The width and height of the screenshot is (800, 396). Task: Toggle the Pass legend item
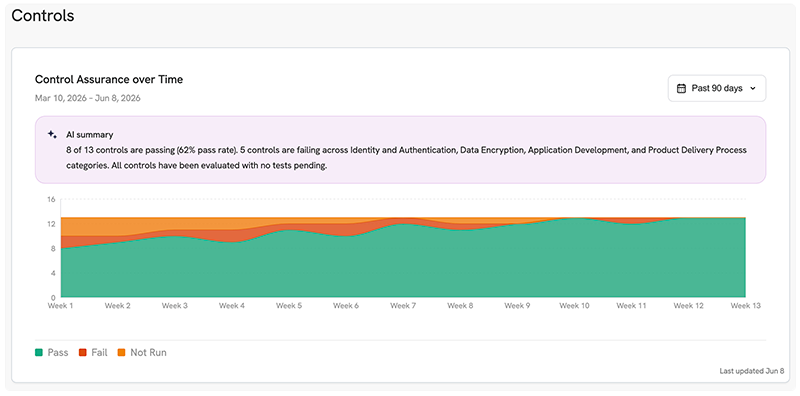pyautogui.click(x=52, y=353)
